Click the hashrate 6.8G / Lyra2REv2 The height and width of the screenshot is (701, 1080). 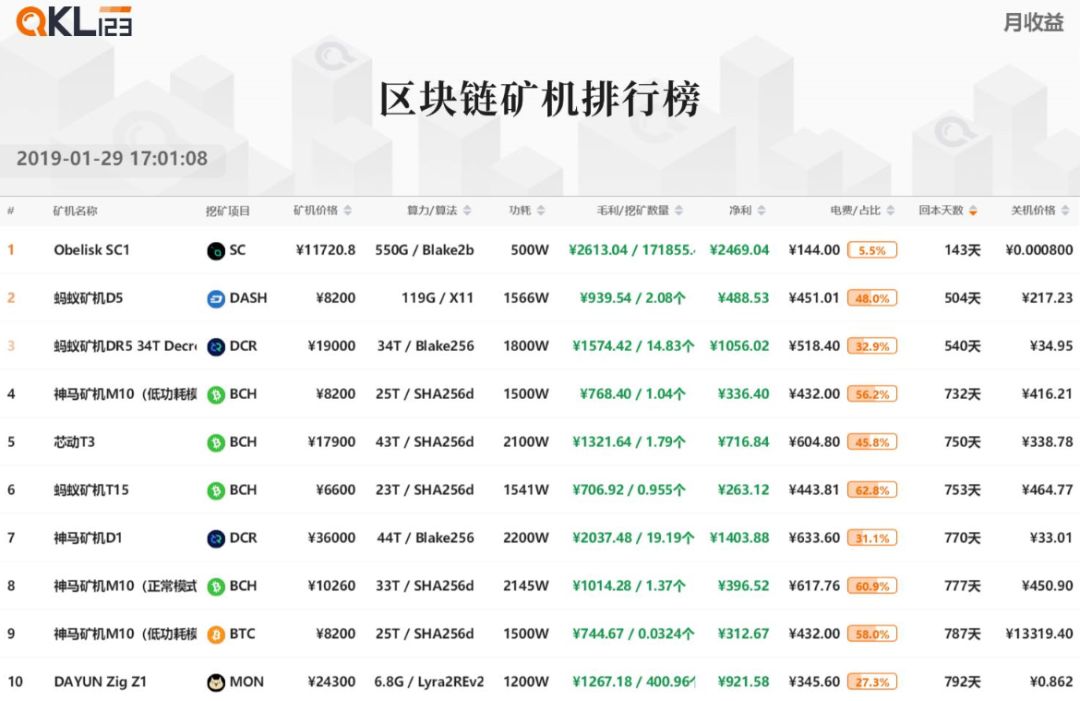tap(428, 682)
